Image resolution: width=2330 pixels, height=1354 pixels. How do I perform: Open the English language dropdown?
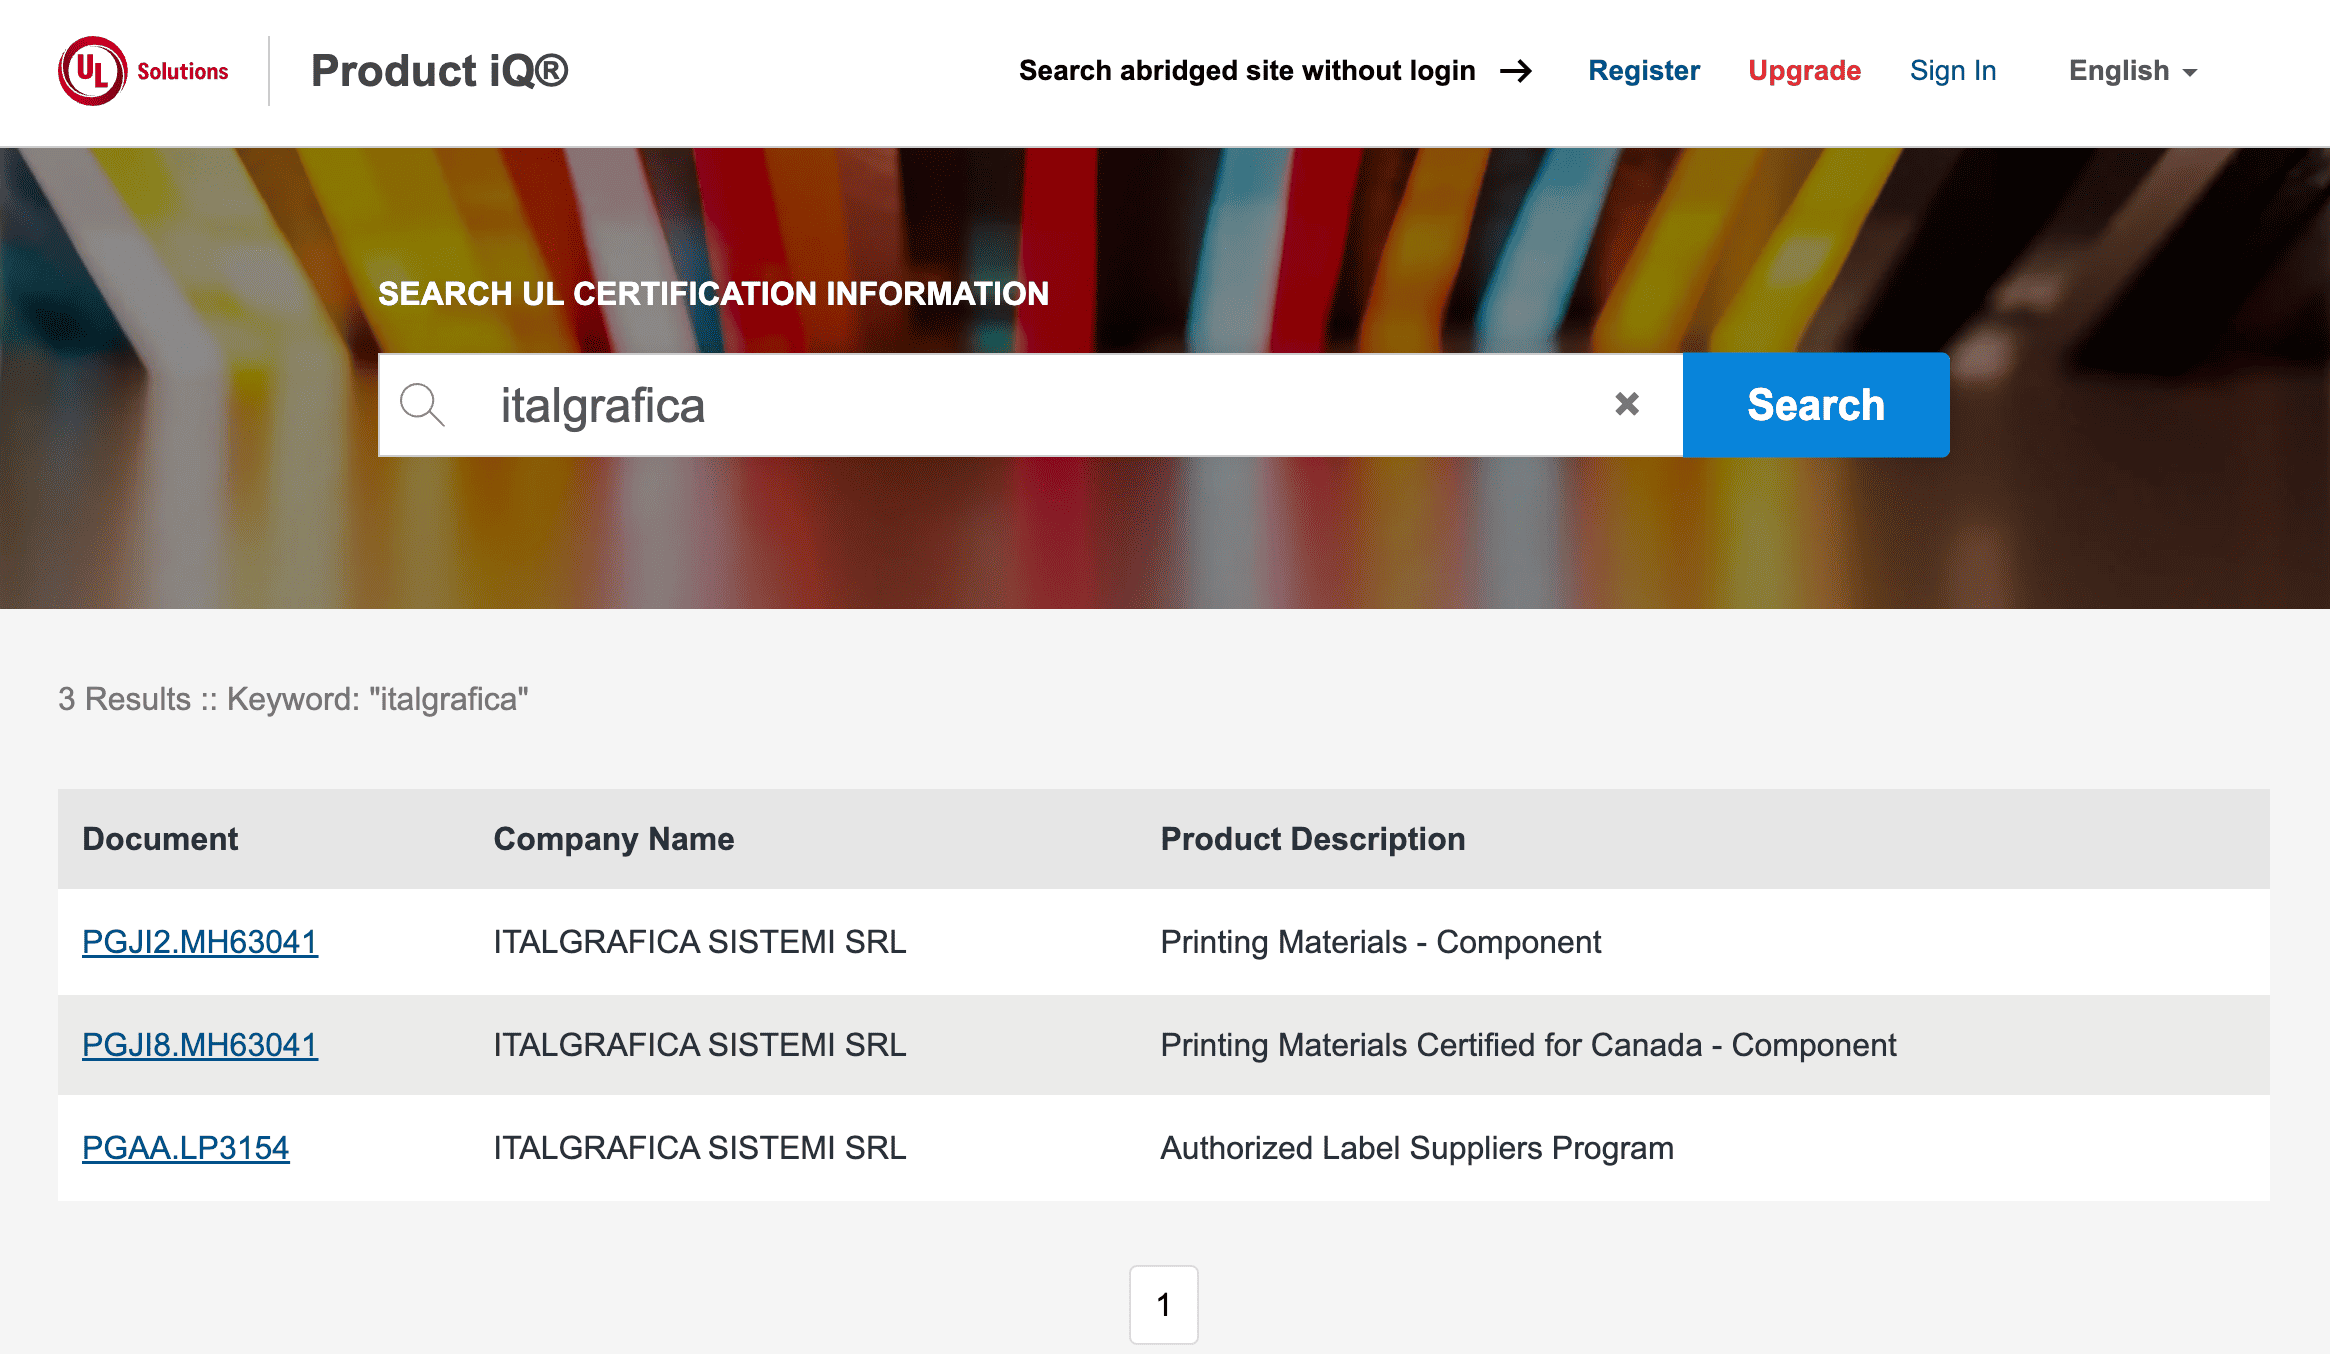(2132, 71)
